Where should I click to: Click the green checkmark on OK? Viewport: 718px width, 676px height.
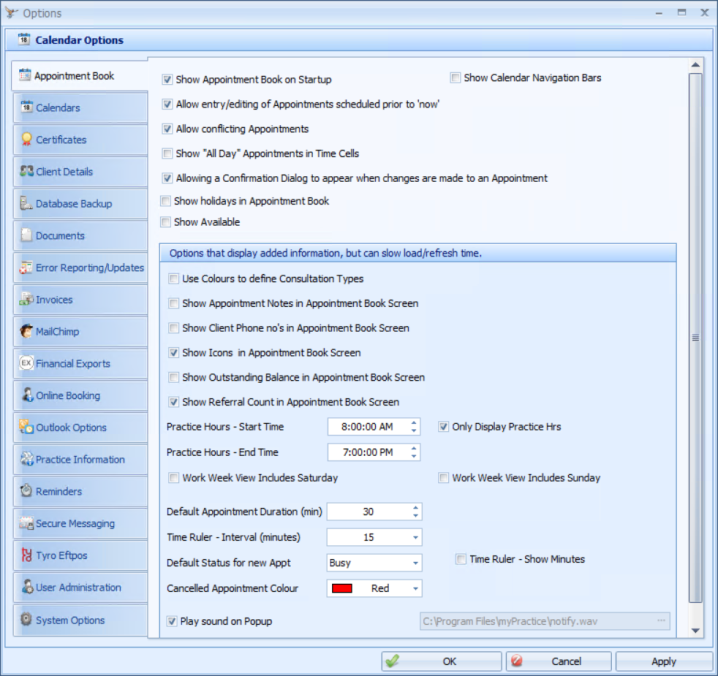392,661
